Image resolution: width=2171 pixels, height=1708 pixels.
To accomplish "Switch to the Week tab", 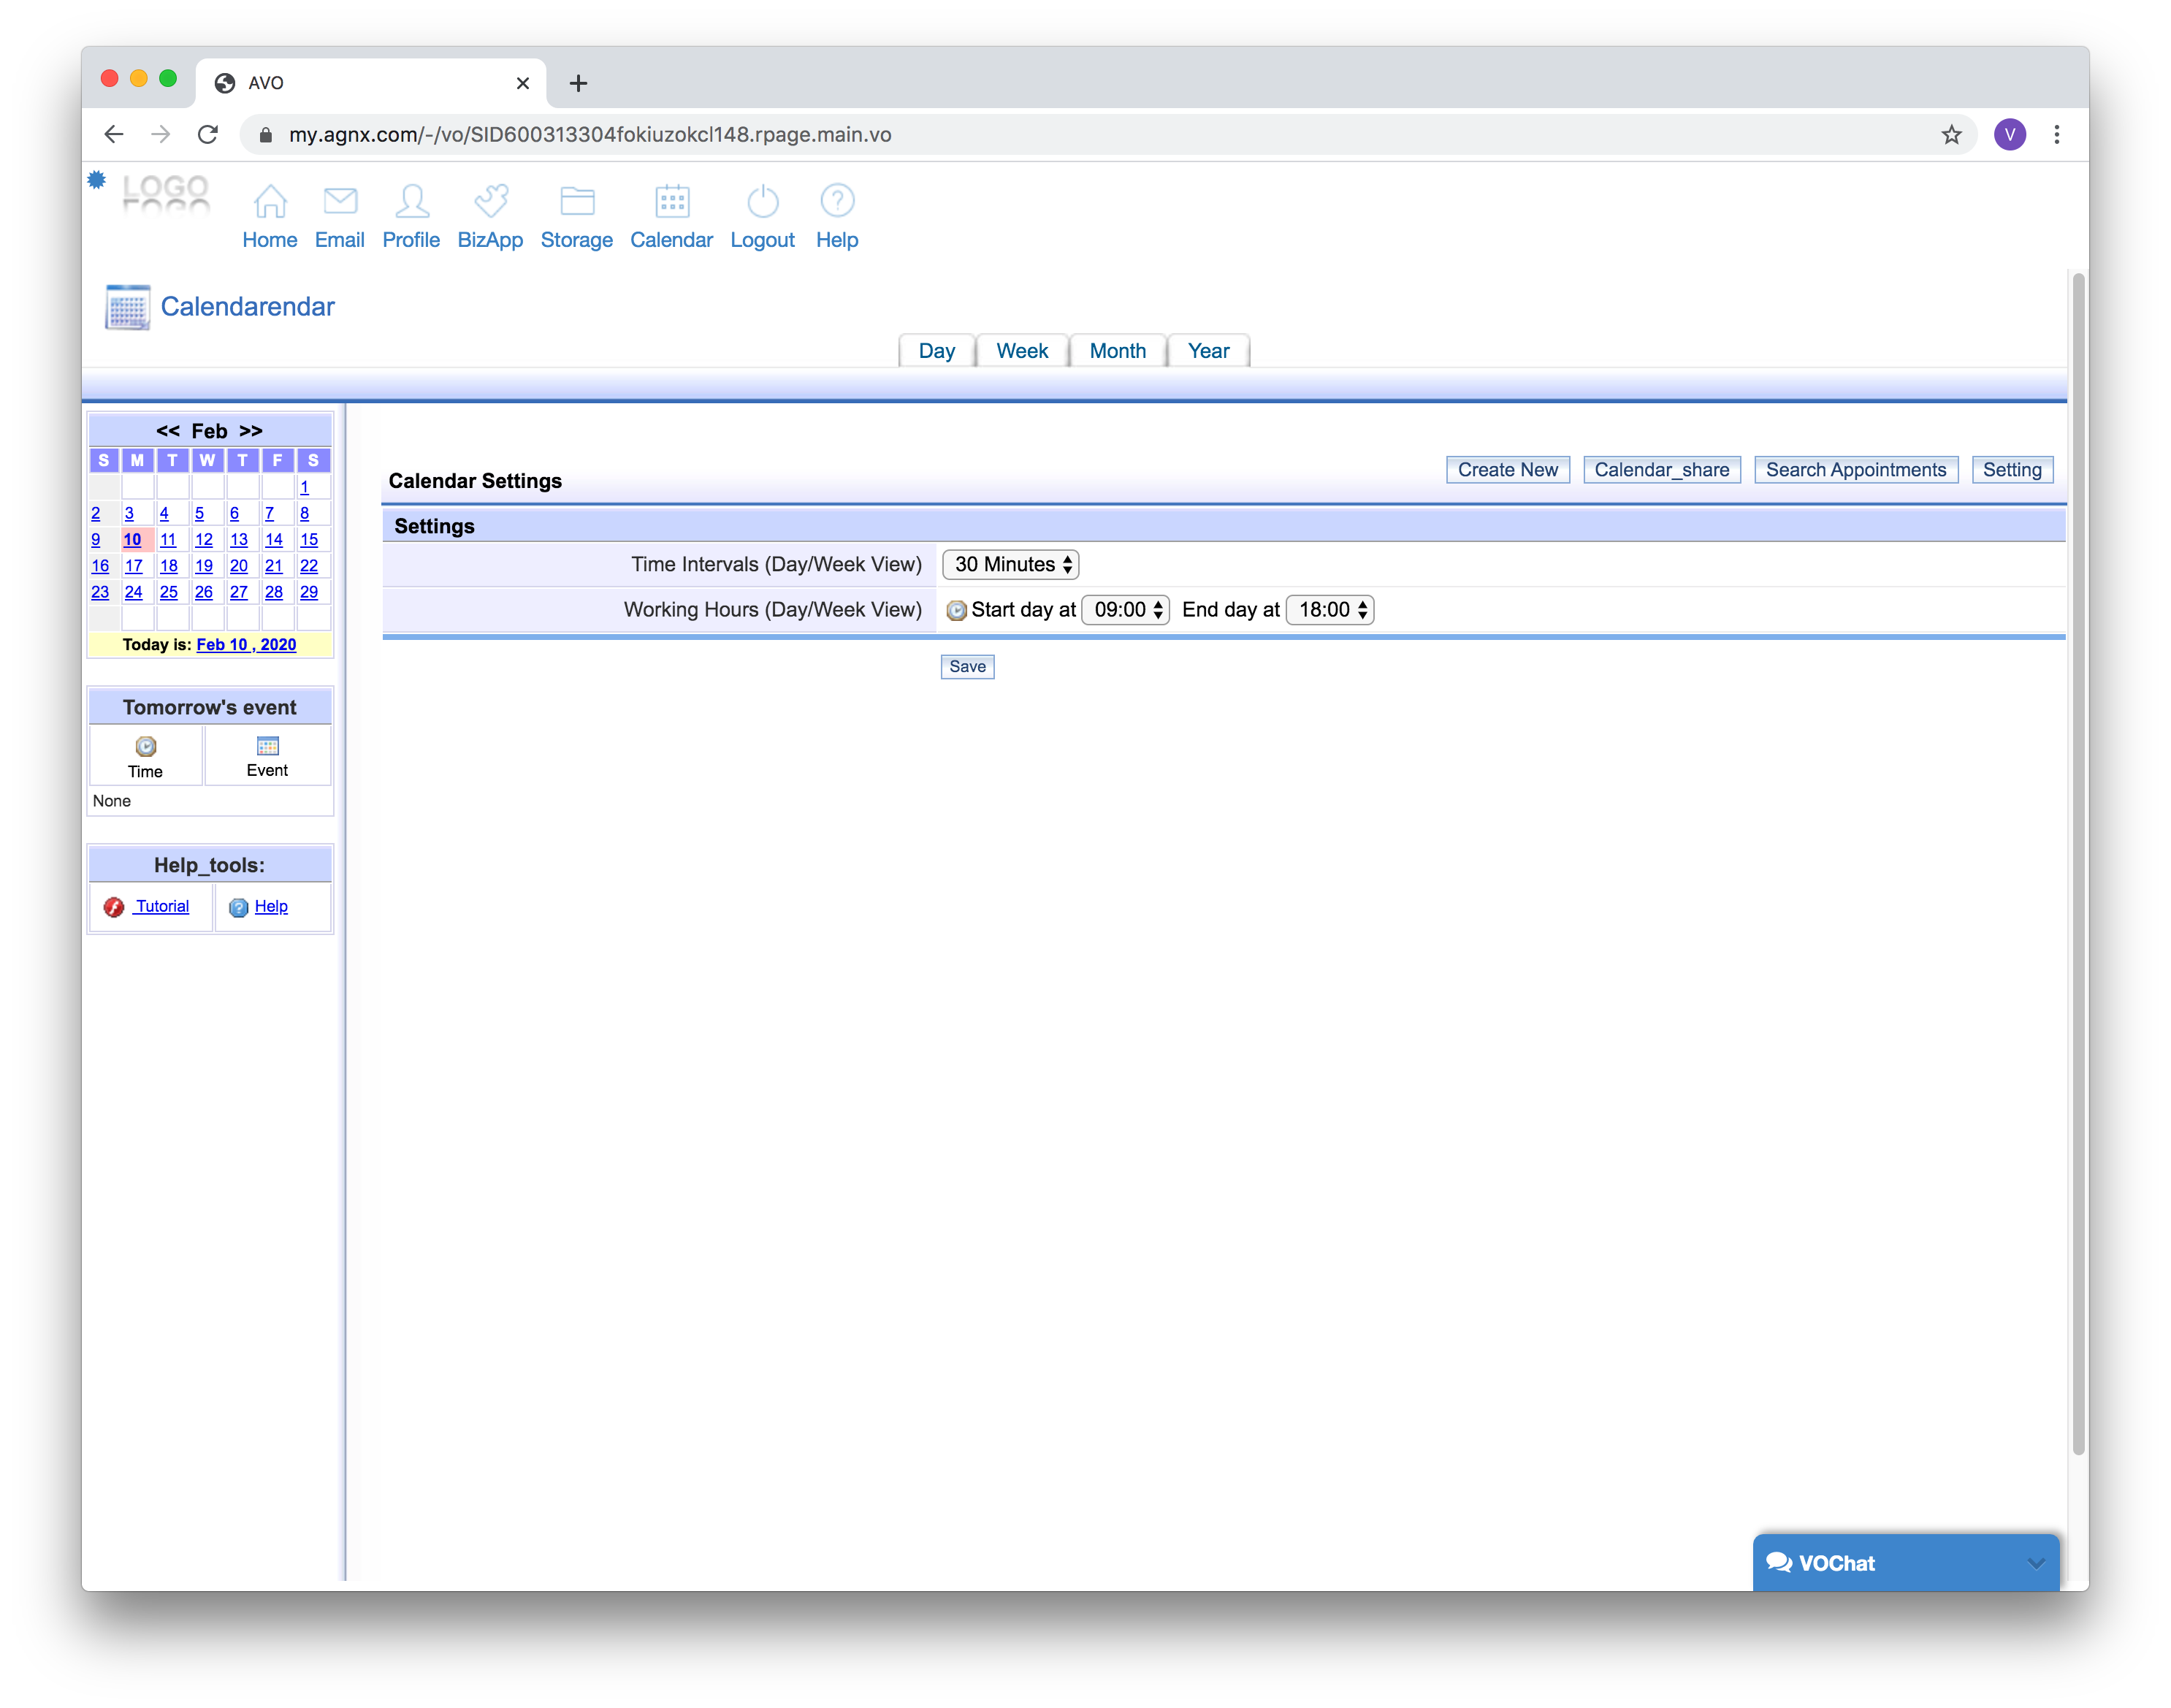I will pyautogui.click(x=1021, y=351).
